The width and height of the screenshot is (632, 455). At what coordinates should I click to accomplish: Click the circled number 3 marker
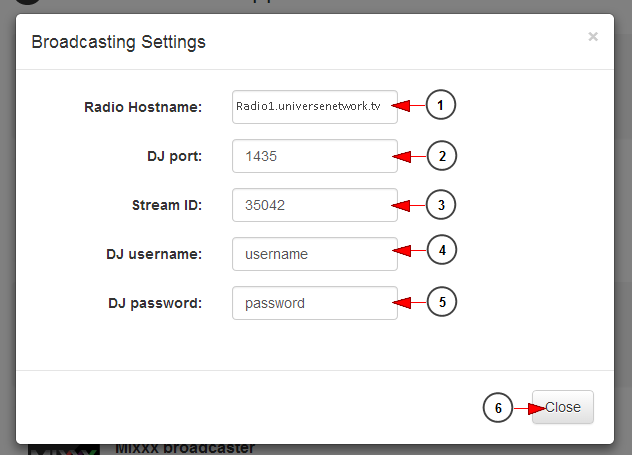click(441, 205)
